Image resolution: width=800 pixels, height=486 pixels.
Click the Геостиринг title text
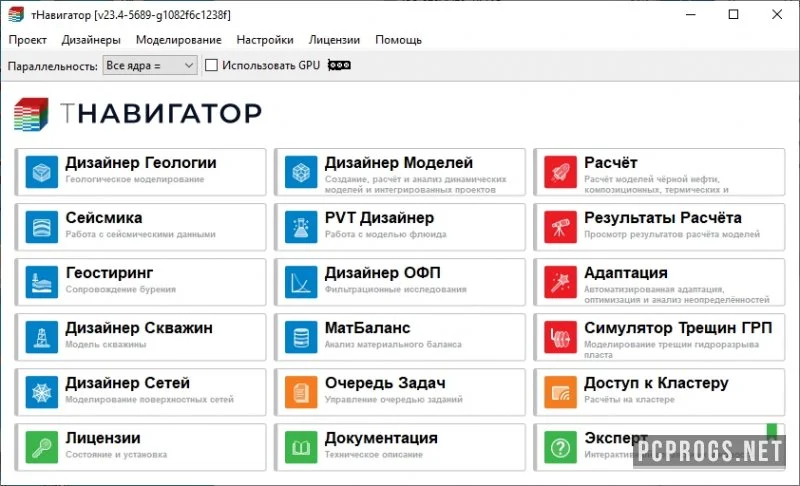coord(109,273)
